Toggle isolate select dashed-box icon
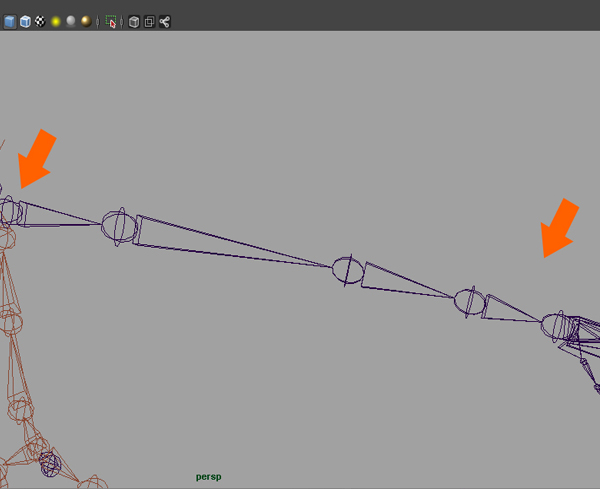The width and height of the screenshot is (600, 489). coord(111,22)
